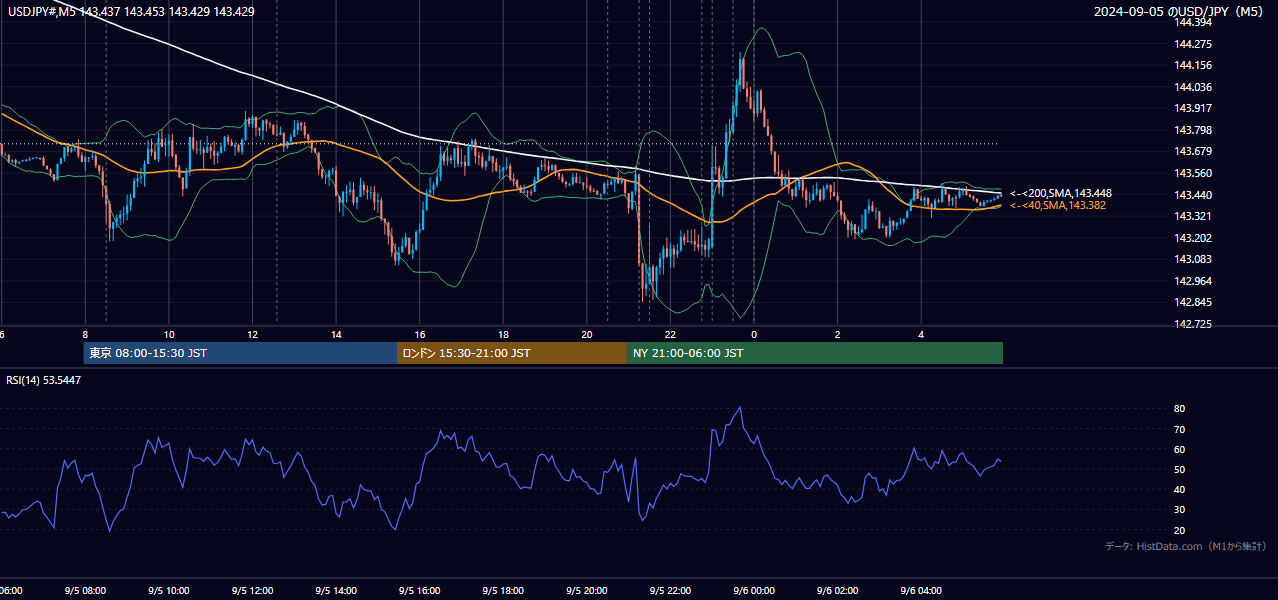Click price axis label 143.560
The width and height of the screenshot is (1278, 600).
coord(1194,173)
